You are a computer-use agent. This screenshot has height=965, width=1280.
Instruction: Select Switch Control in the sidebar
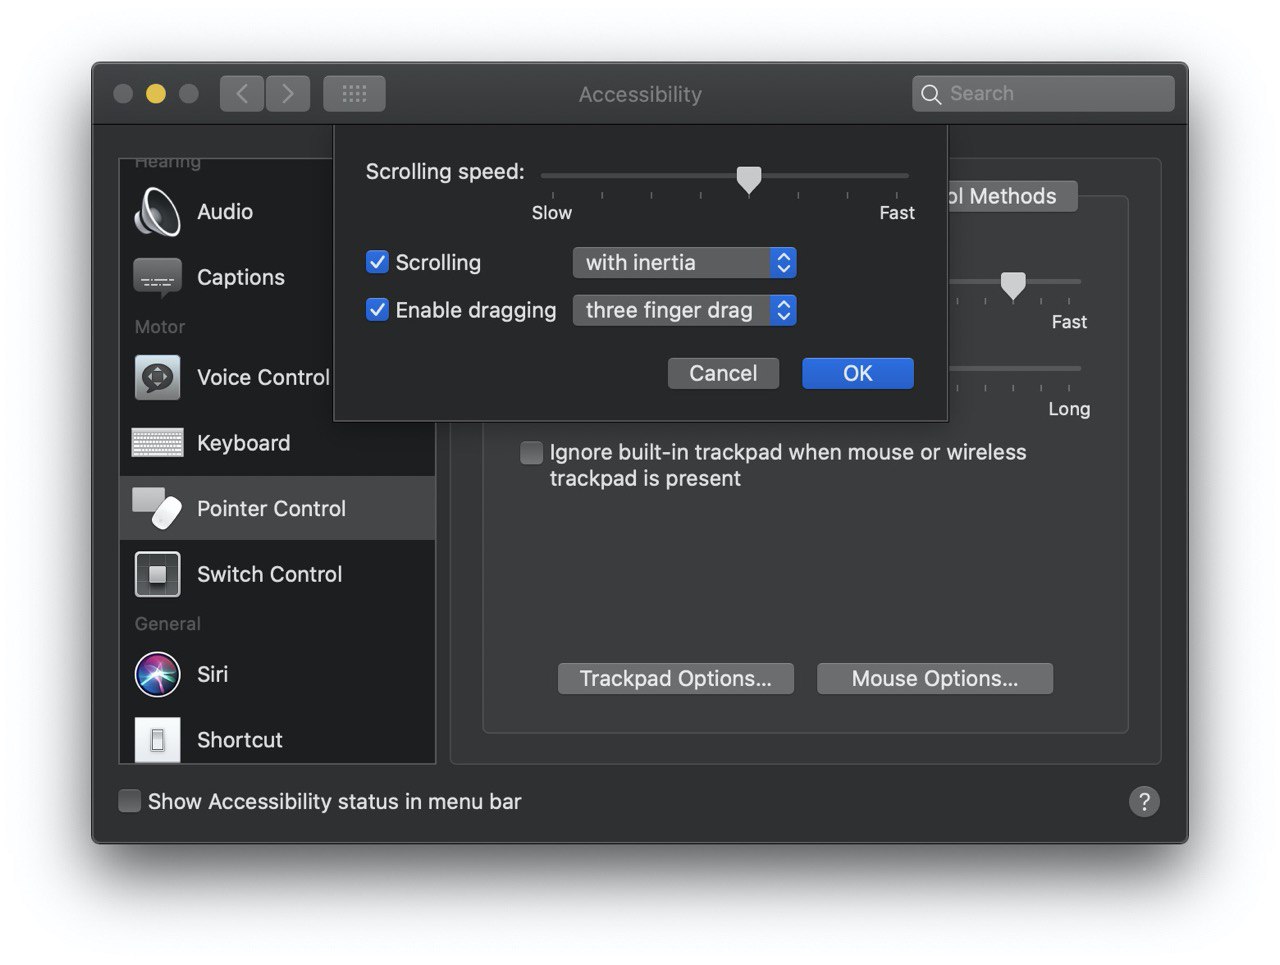277,574
